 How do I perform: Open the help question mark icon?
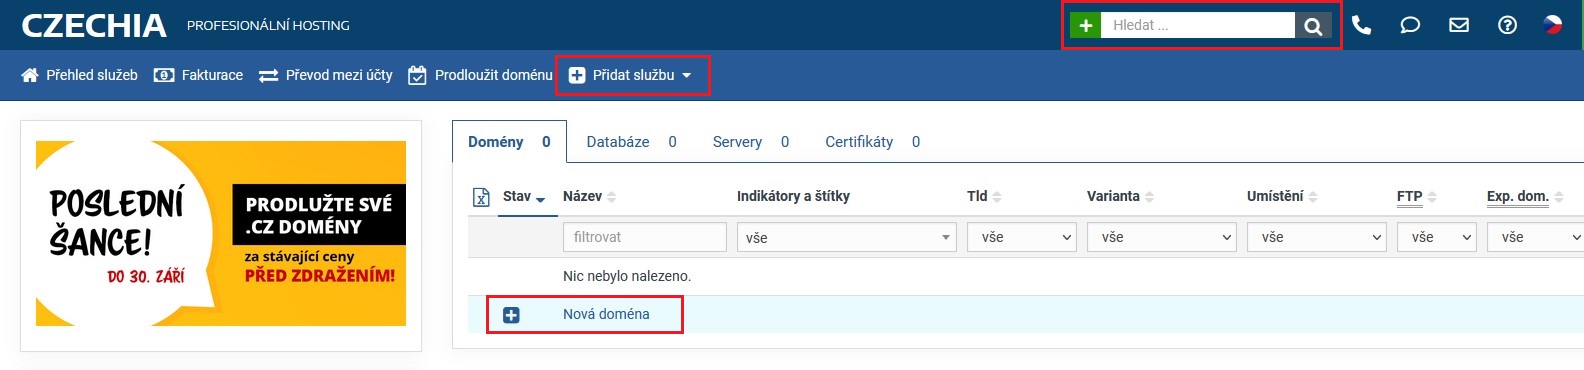pyautogui.click(x=1507, y=25)
